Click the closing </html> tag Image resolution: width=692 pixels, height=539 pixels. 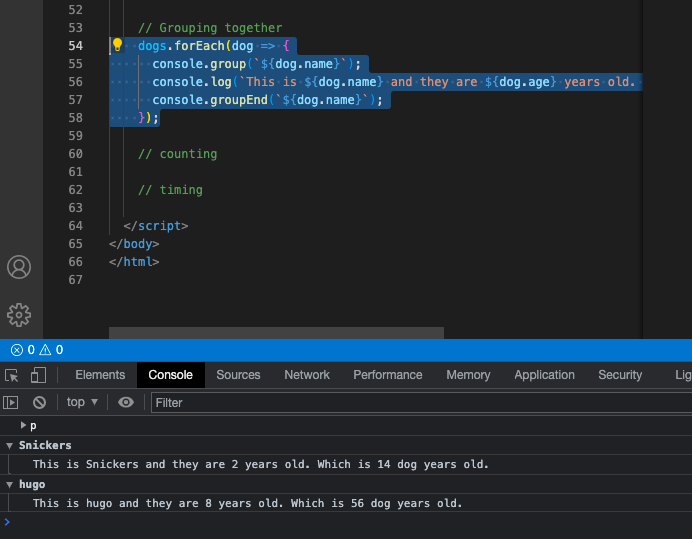(134, 262)
